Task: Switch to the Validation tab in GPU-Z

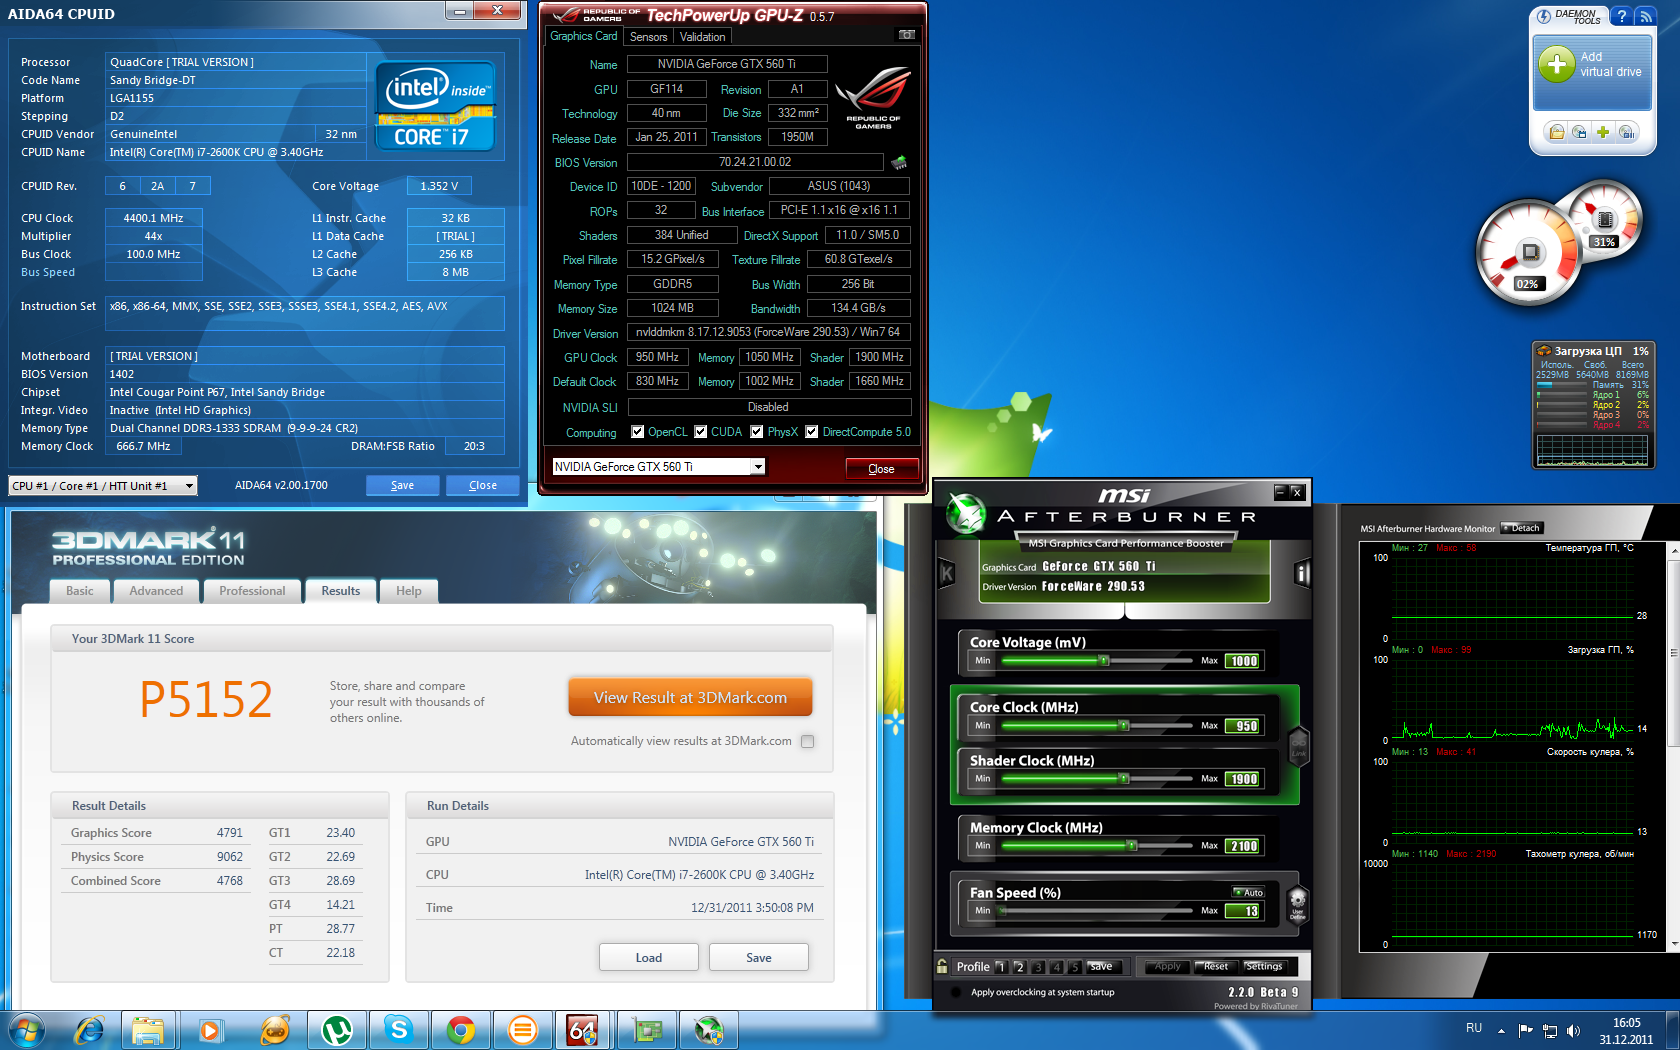Action: [x=703, y=37]
